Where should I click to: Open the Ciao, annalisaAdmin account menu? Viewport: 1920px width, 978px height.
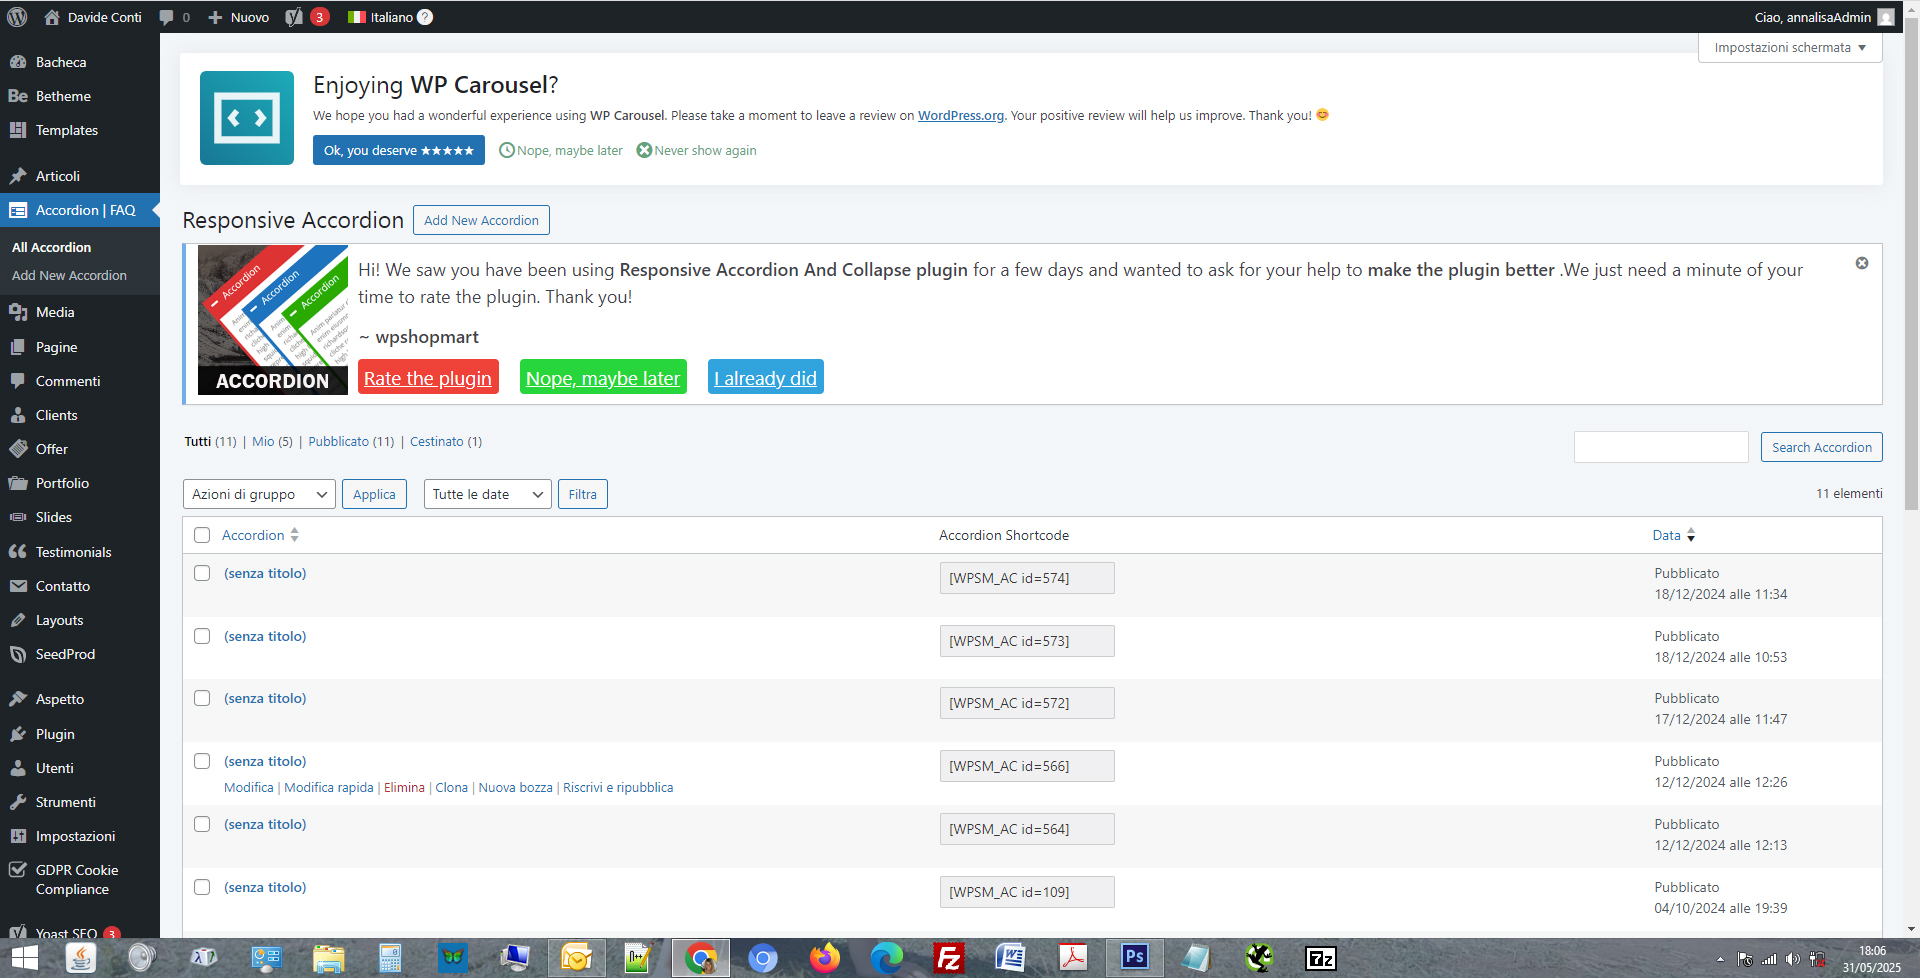point(1823,17)
